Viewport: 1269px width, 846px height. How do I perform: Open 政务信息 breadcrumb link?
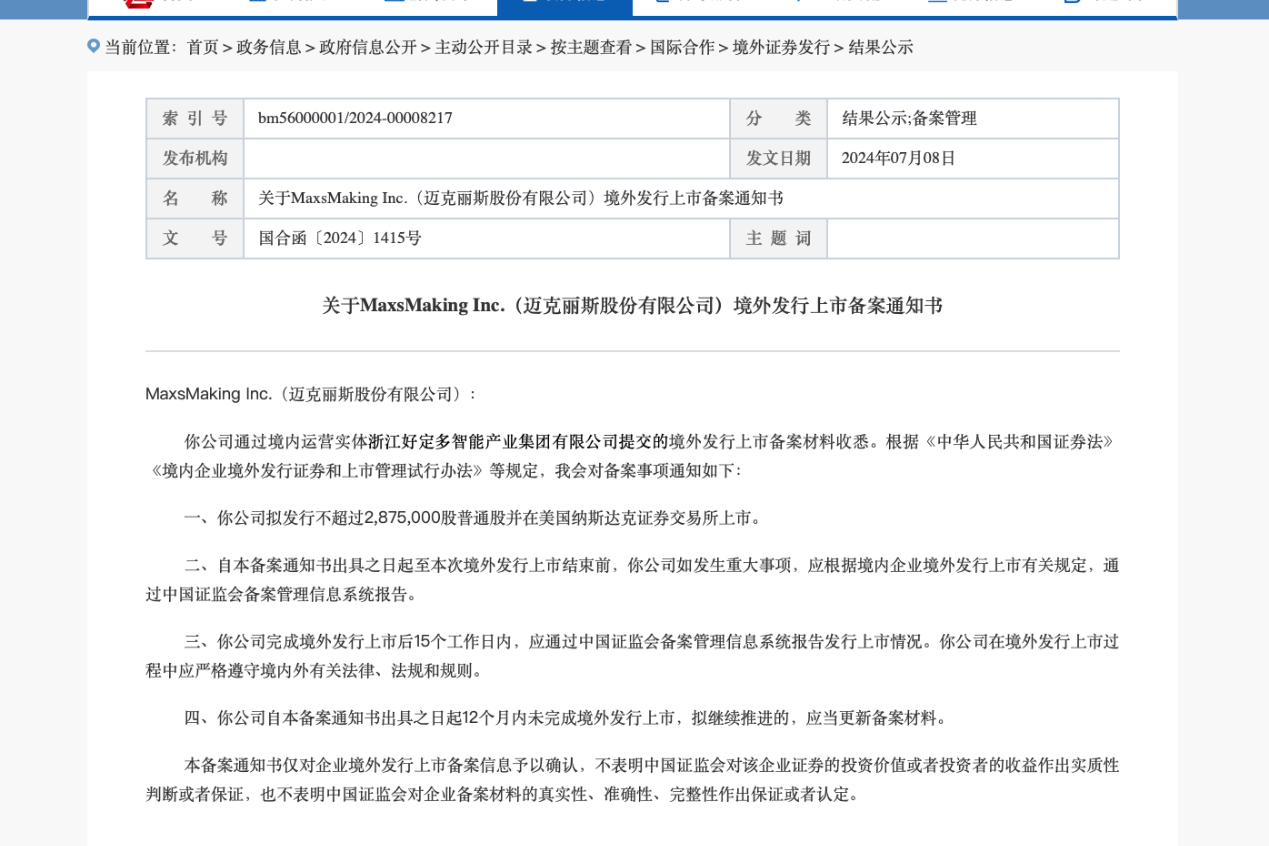click(x=268, y=47)
